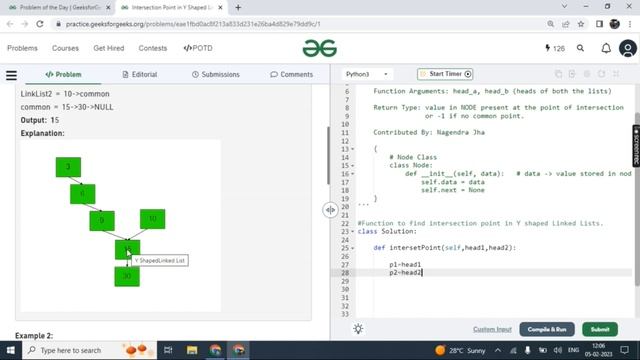Go to the POTD page
The image size is (640, 360).
click(198, 48)
